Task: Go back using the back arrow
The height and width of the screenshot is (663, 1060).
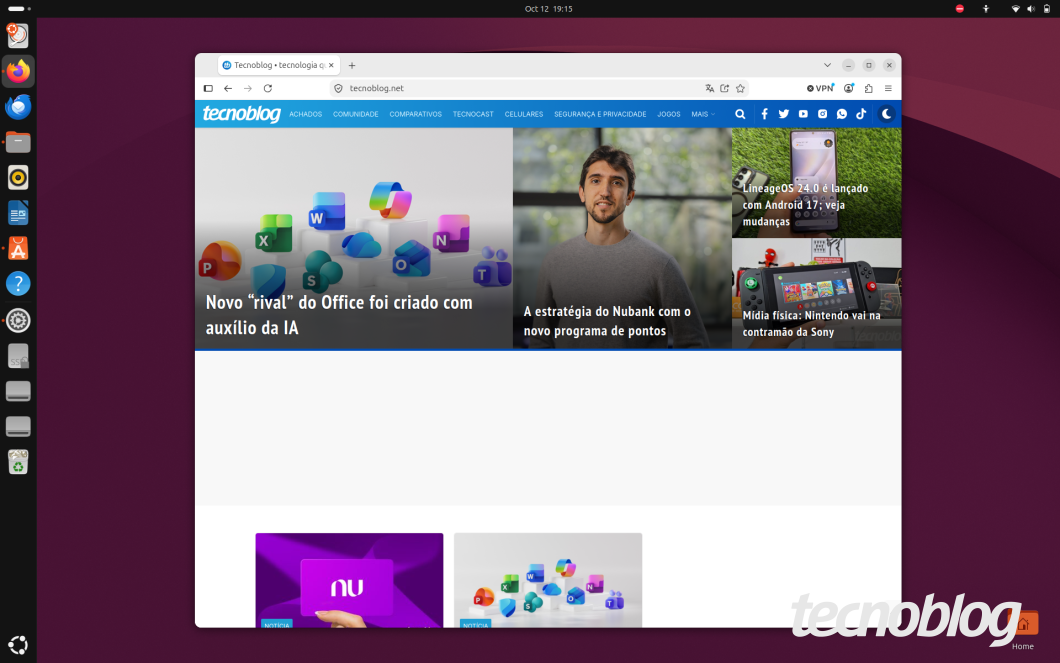Action: (x=228, y=89)
